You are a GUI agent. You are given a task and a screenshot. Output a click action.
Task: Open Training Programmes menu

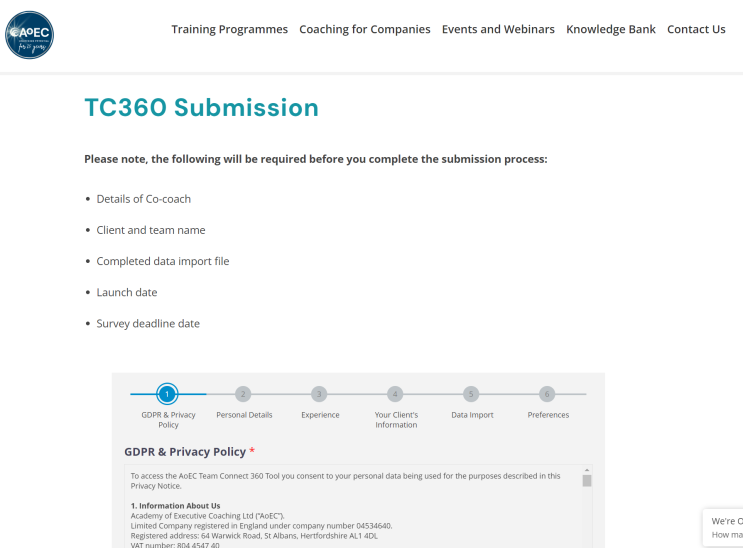[x=229, y=29]
